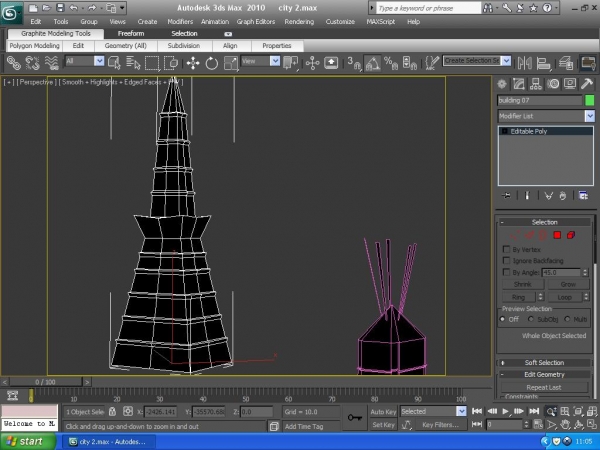
Task: Collapse the Edit Geometry rollout
Action: pos(544,375)
